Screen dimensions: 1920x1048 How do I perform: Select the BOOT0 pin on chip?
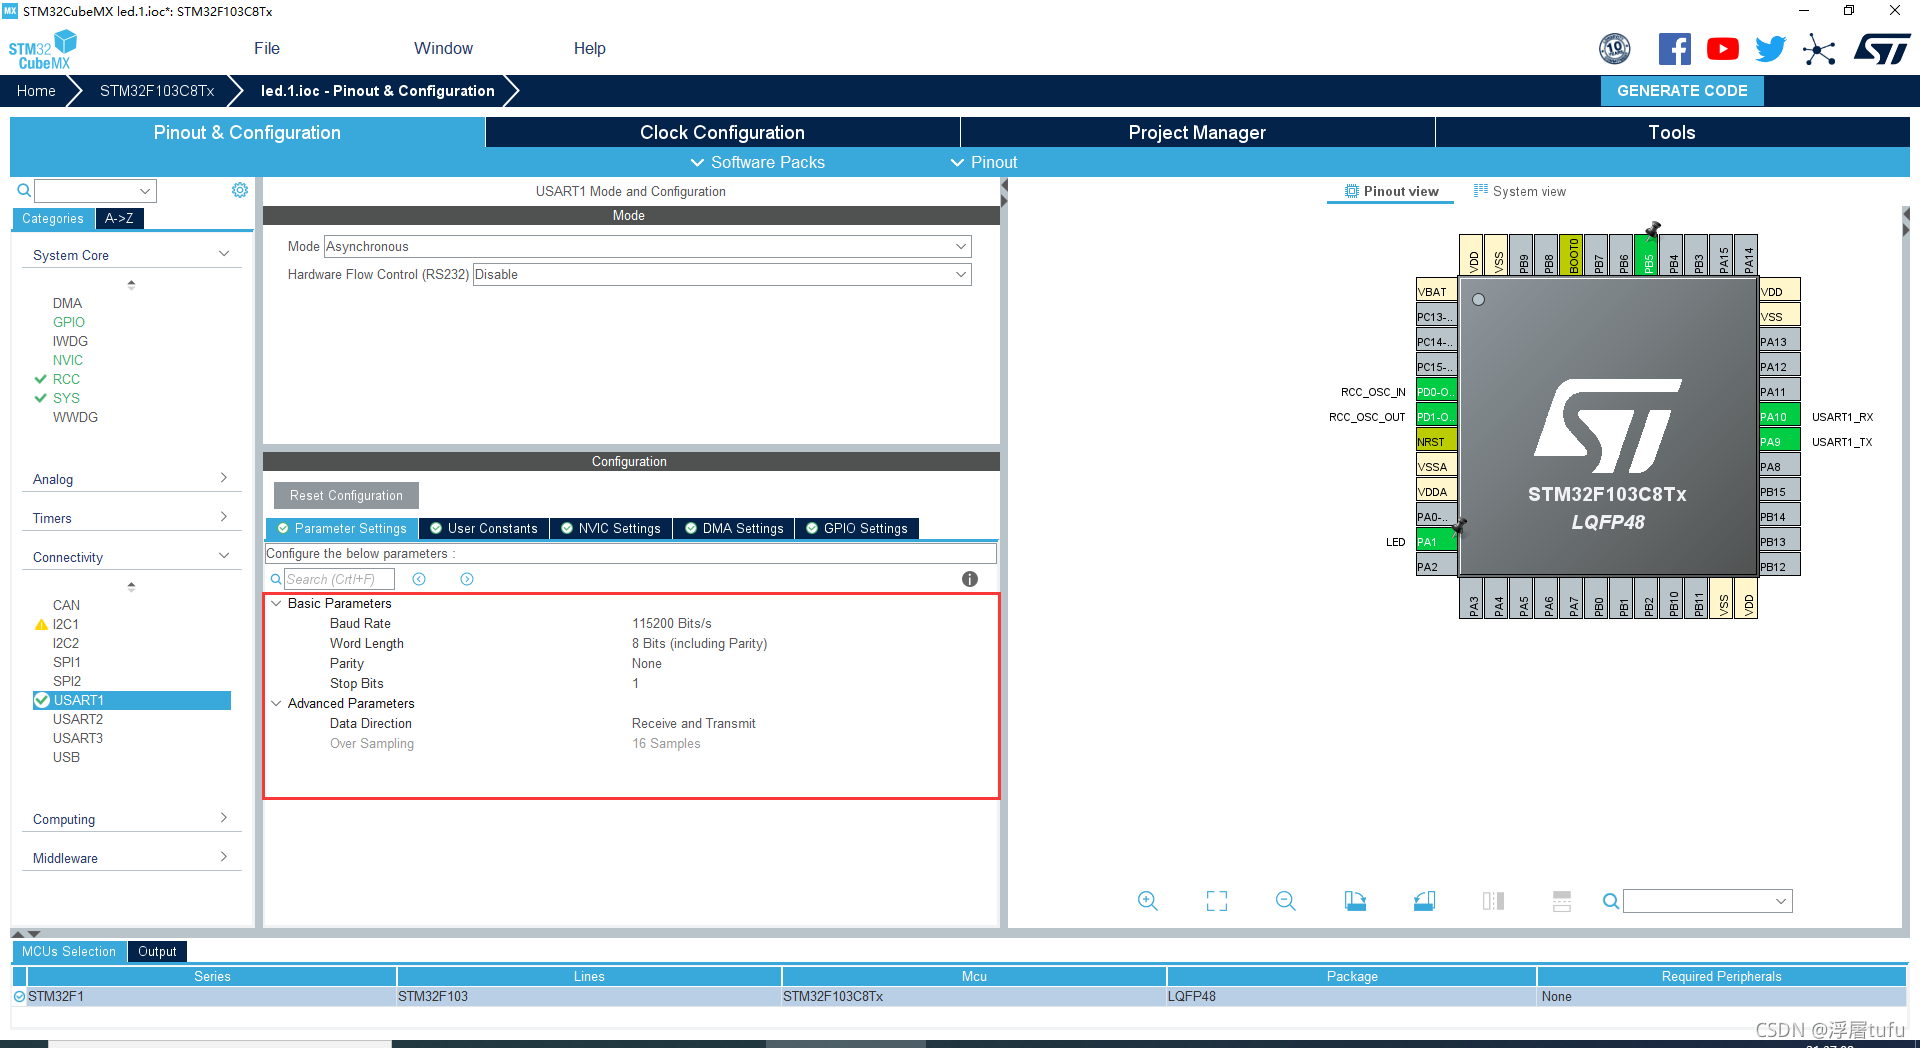pos(1572,256)
